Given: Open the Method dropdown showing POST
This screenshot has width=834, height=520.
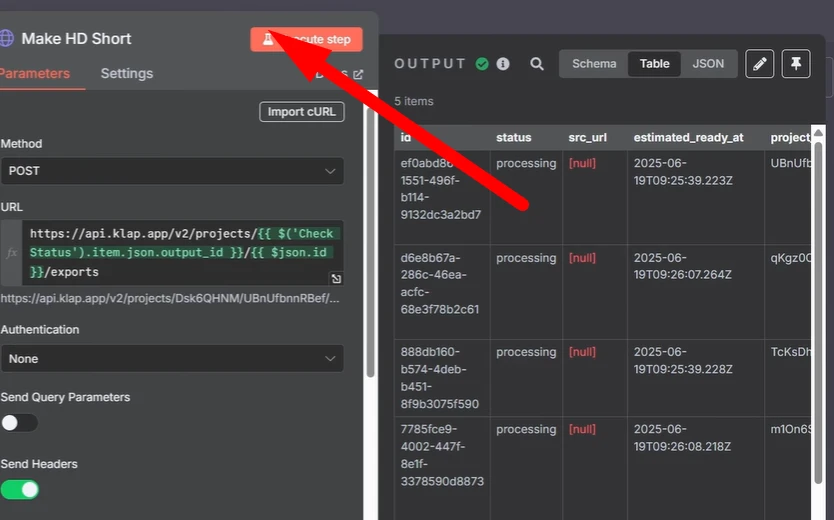Looking at the screenshot, I should tap(172, 171).
